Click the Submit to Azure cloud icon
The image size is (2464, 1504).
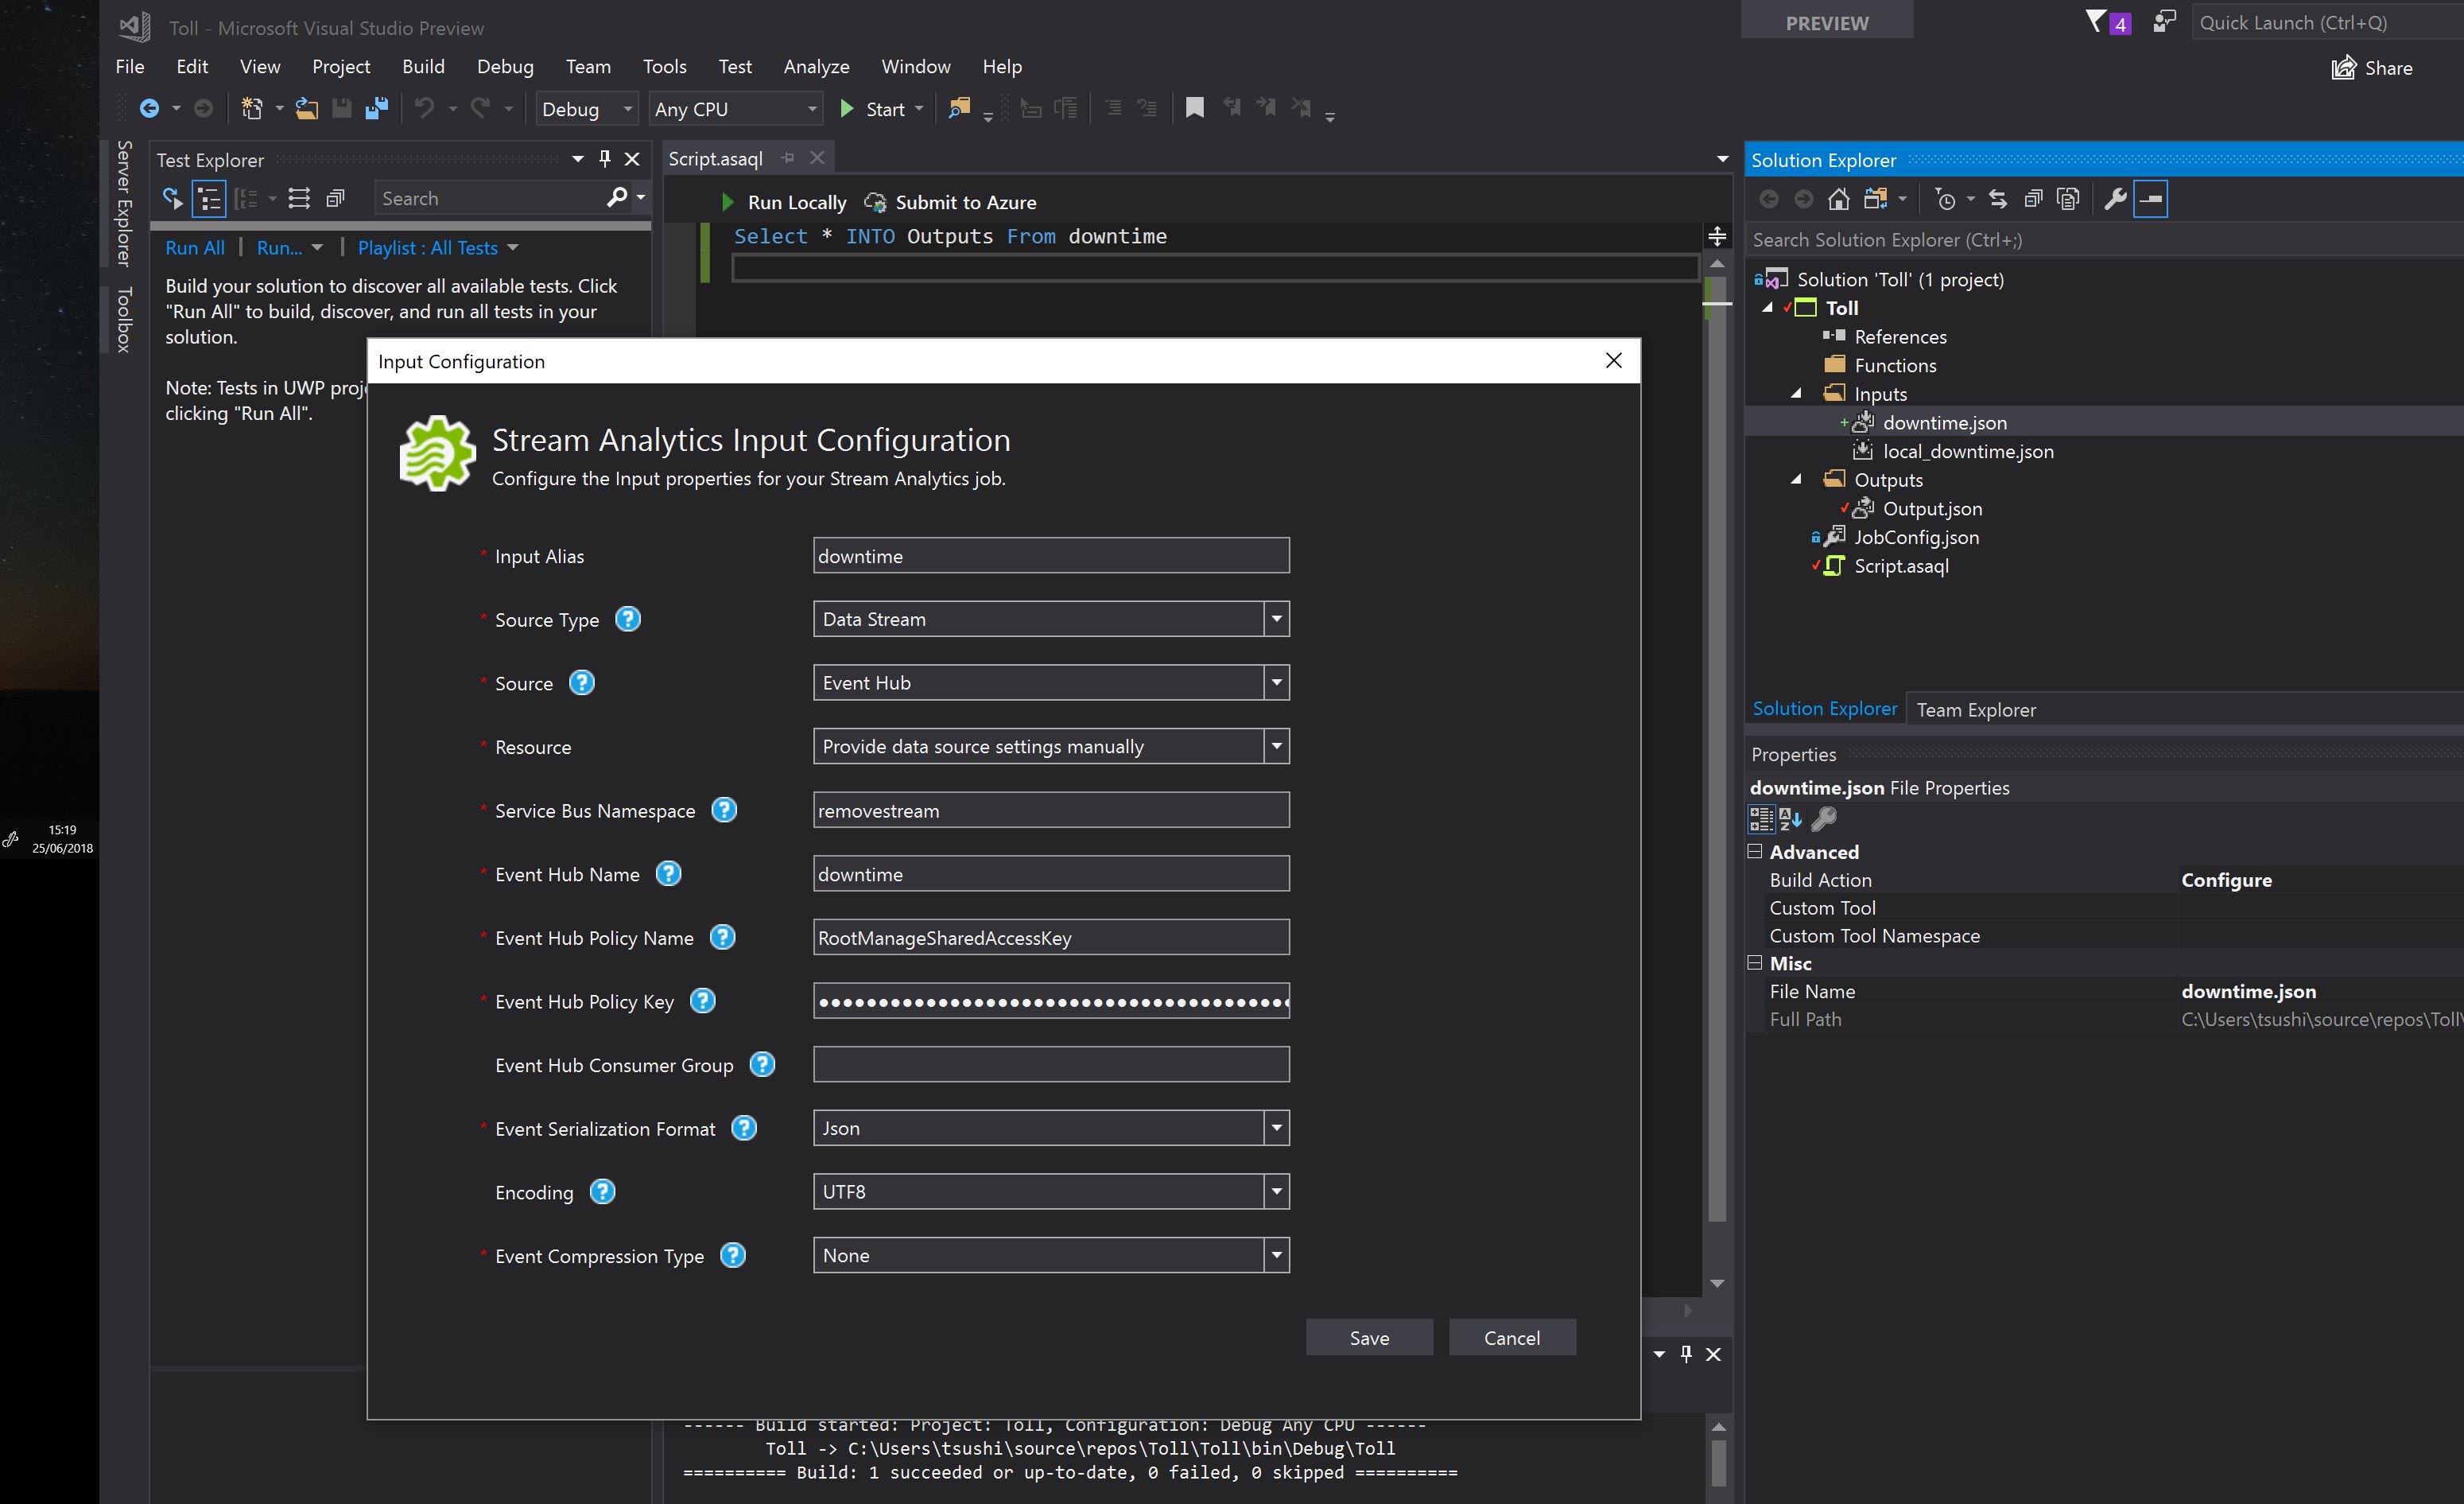(x=874, y=201)
